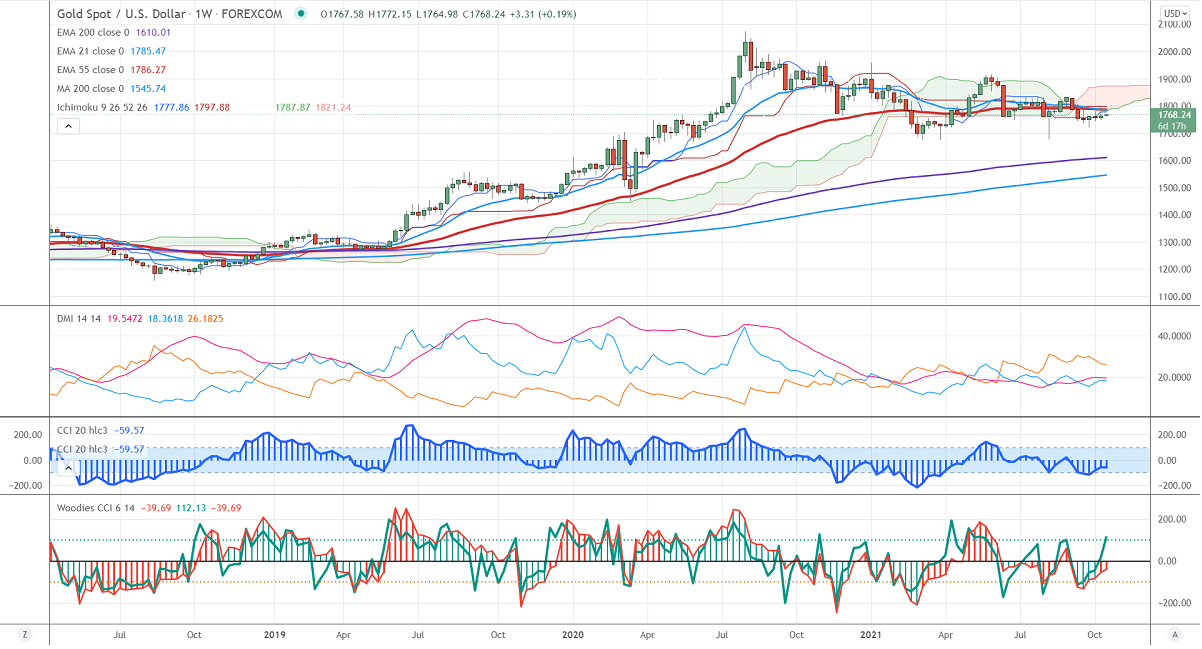Click the 1500.00 price axis label

(x=1173, y=188)
